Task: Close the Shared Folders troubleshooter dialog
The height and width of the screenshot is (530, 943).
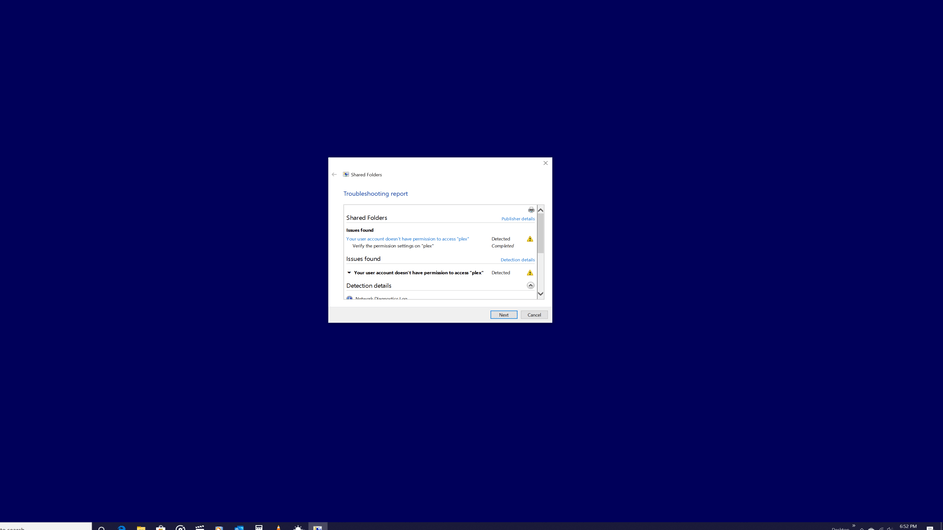Action: (545, 163)
